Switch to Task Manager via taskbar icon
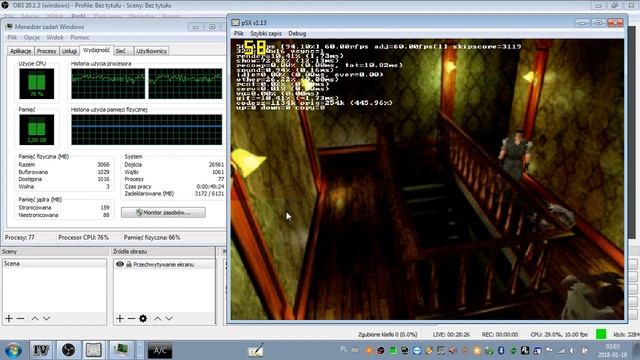640x360 pixels. pos(121,350)
